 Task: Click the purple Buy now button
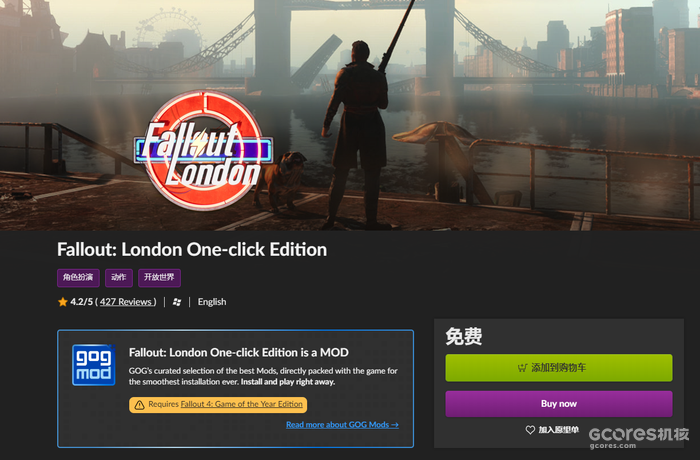(559, 404)
